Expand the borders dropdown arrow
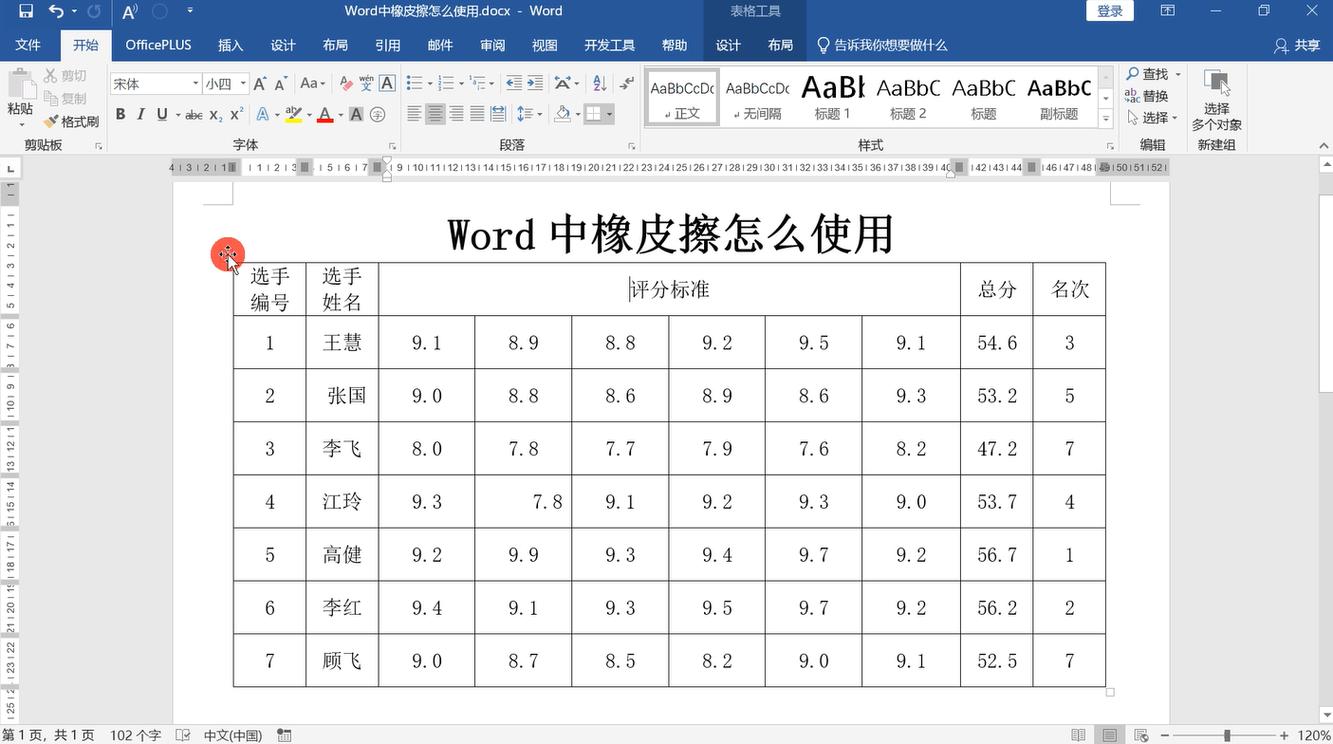 (x=609, y=115)
